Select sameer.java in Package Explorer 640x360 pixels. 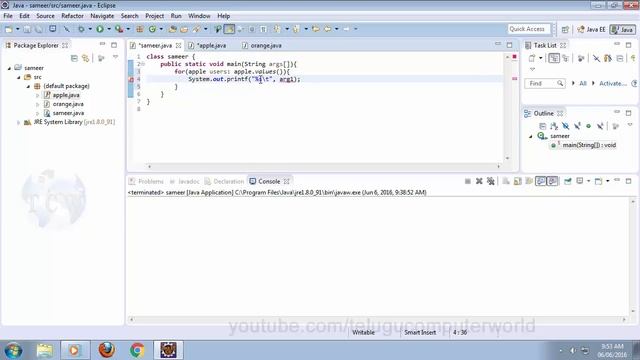pyautogui.click(x=68, y=113)
